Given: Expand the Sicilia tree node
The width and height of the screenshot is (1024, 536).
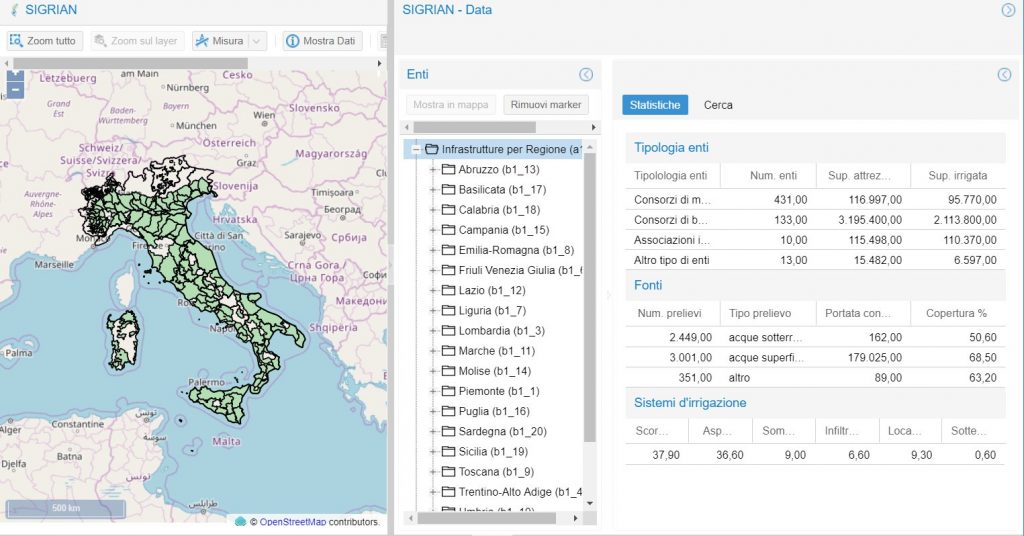Looking at the screenshot, I should pyautogui.click(x=433, y=452).
